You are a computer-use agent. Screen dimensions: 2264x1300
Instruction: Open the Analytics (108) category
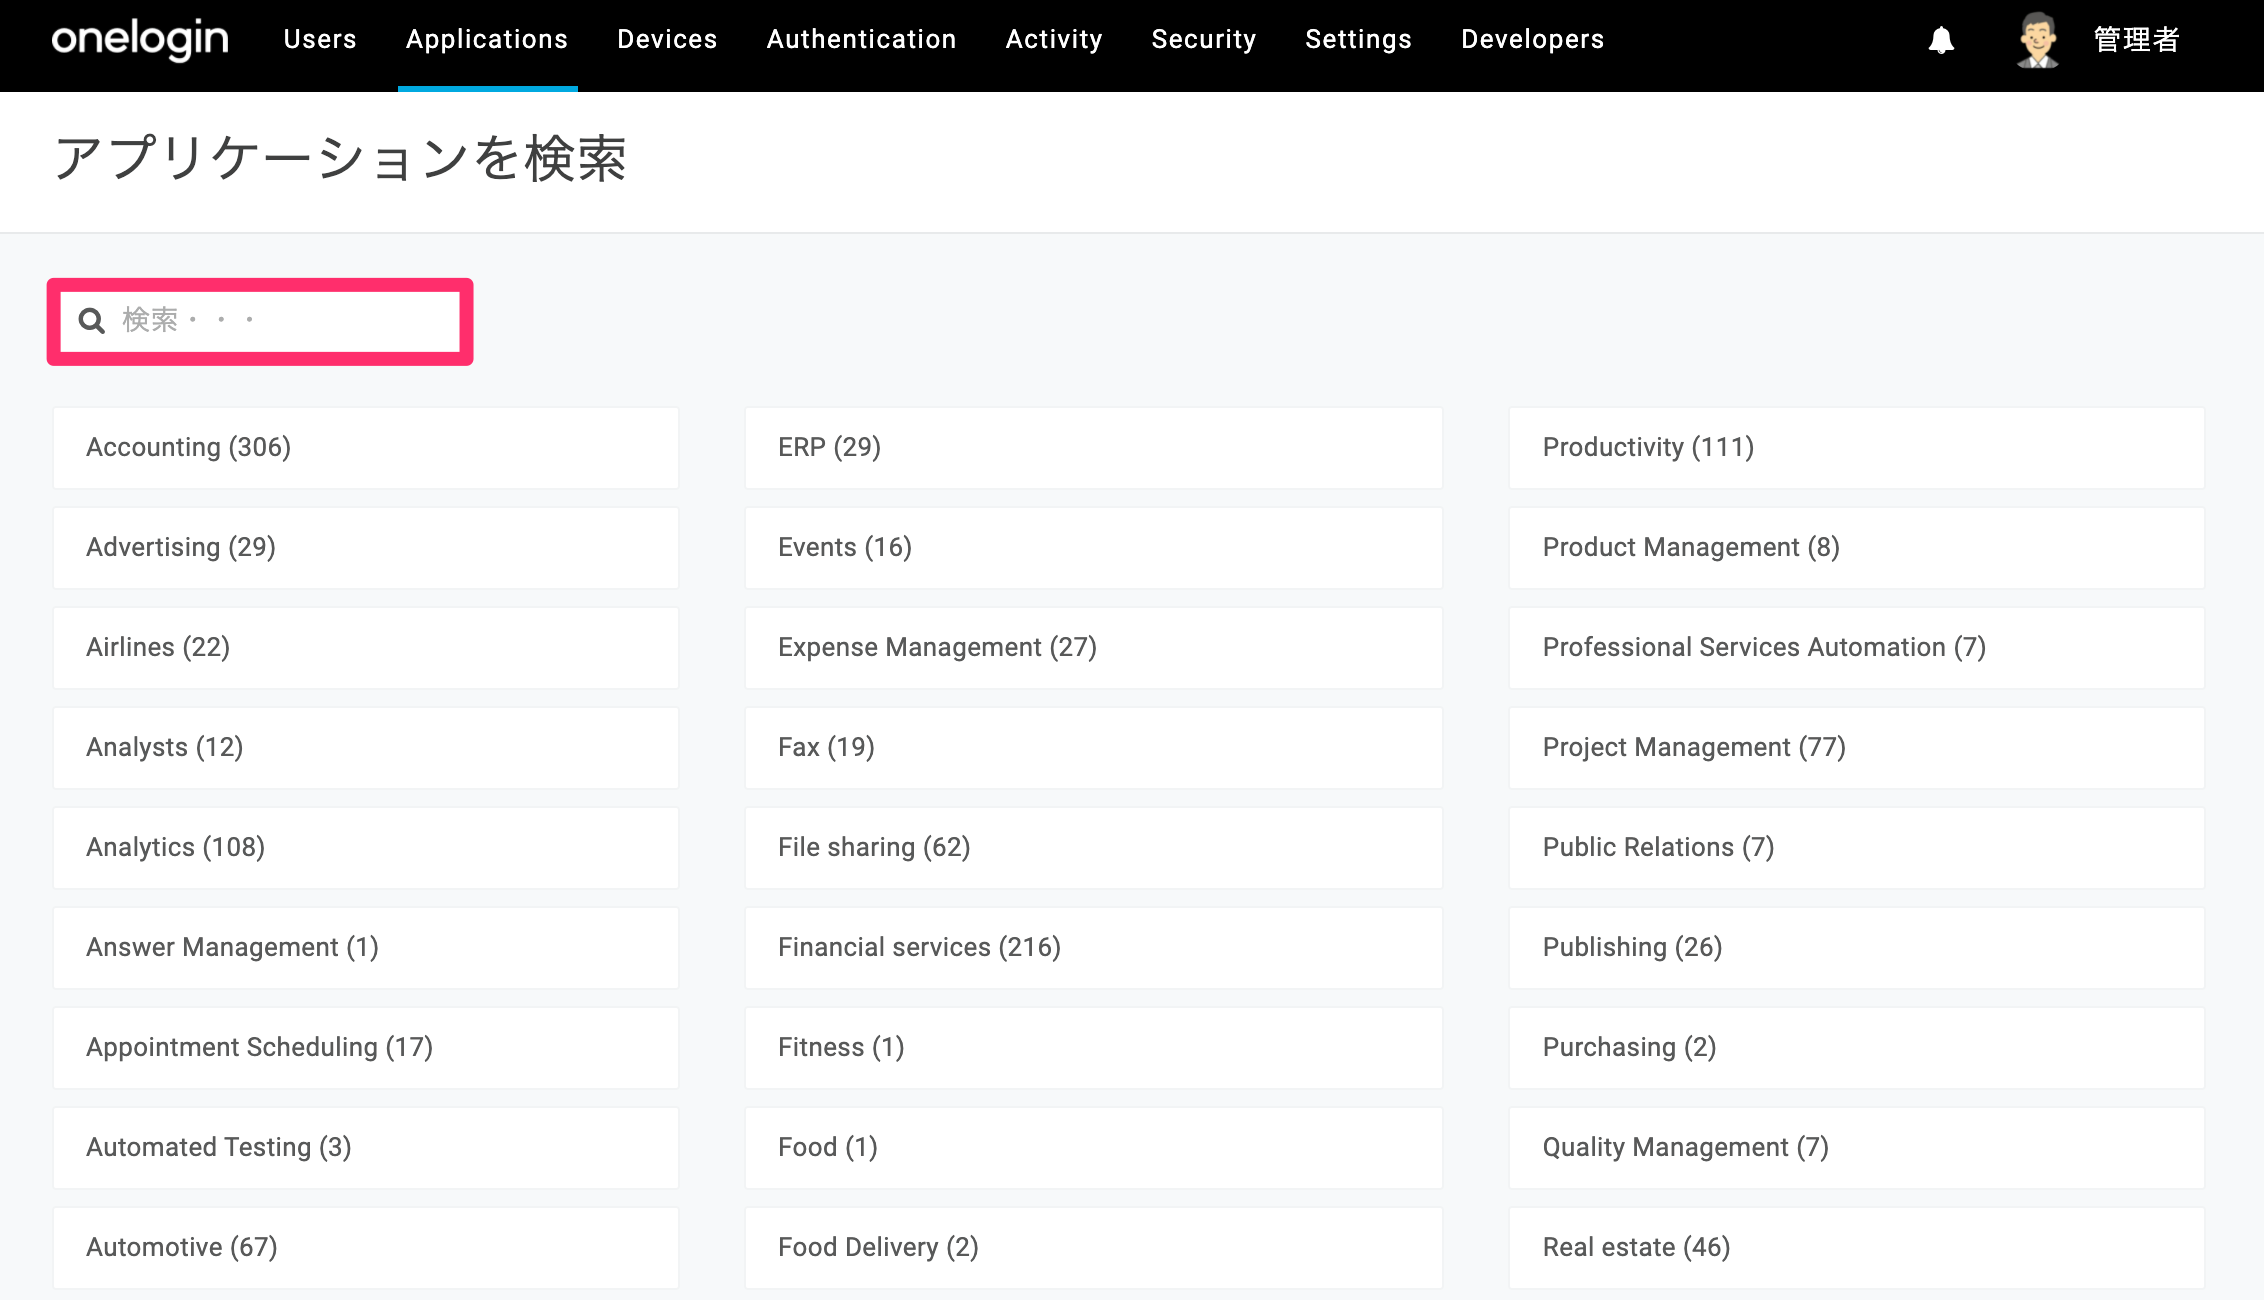click(x=366, y=847)
